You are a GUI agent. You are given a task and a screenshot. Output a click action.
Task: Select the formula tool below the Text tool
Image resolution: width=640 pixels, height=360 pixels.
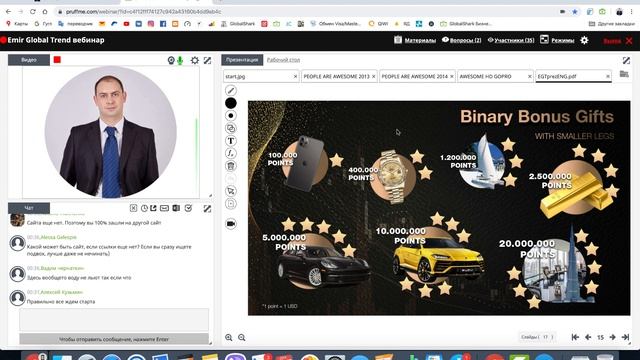point(231,153)
